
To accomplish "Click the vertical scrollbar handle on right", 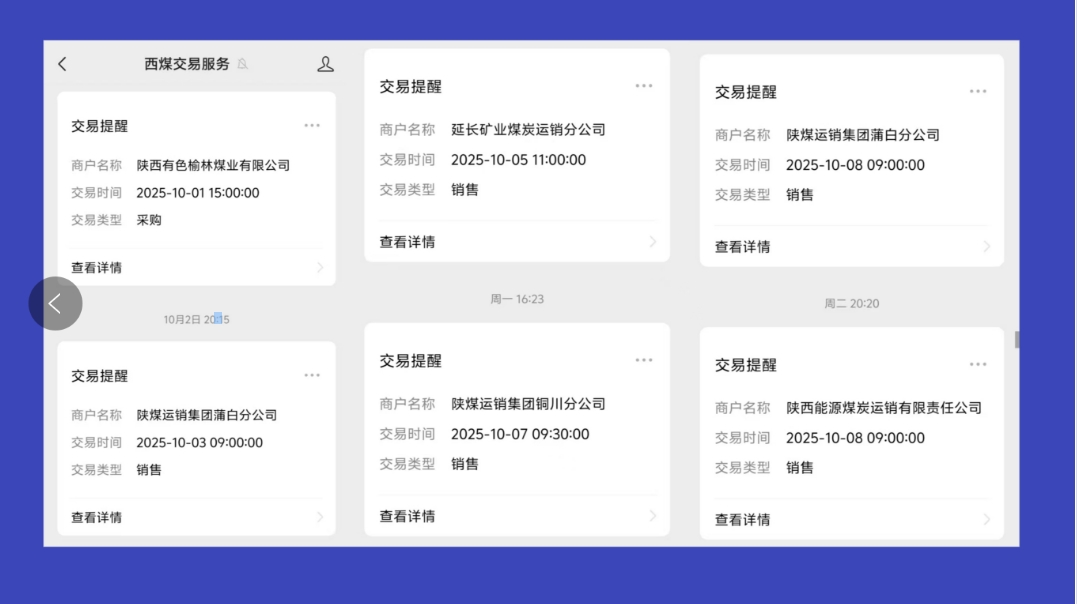I will [x=1017, y=340].
